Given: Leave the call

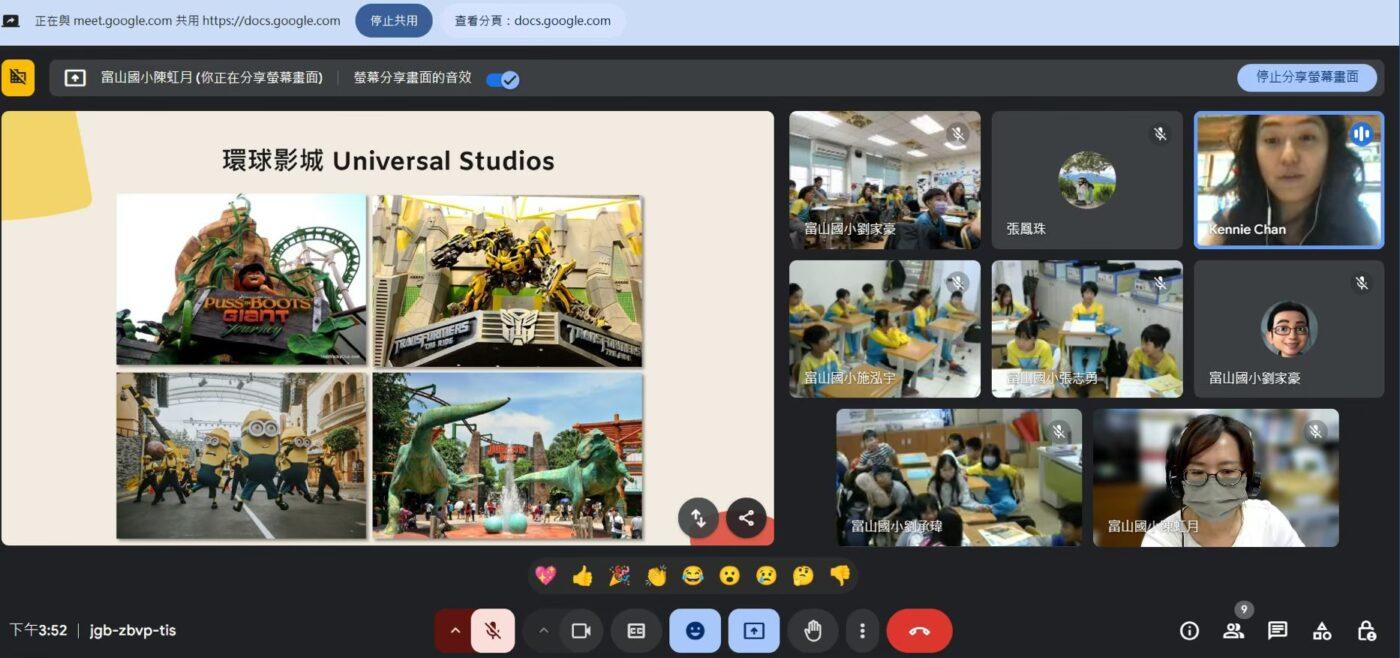Looking at the screenshot, I should (919, 631).
